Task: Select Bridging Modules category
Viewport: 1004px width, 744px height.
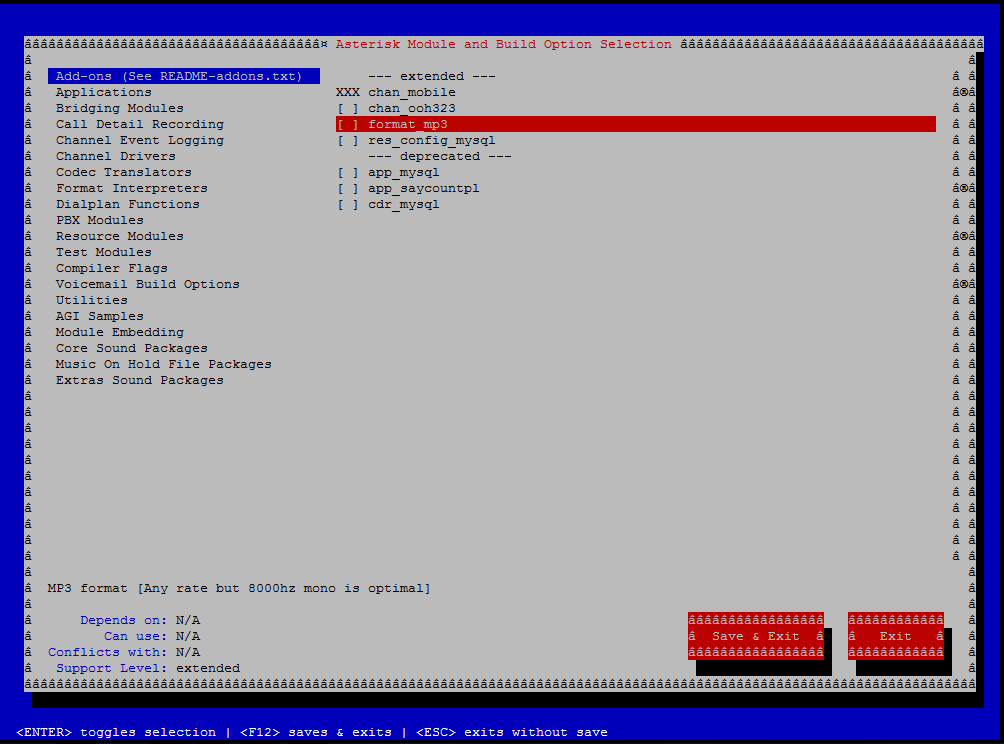Action: pyautogui.click(x=120, y=108)
